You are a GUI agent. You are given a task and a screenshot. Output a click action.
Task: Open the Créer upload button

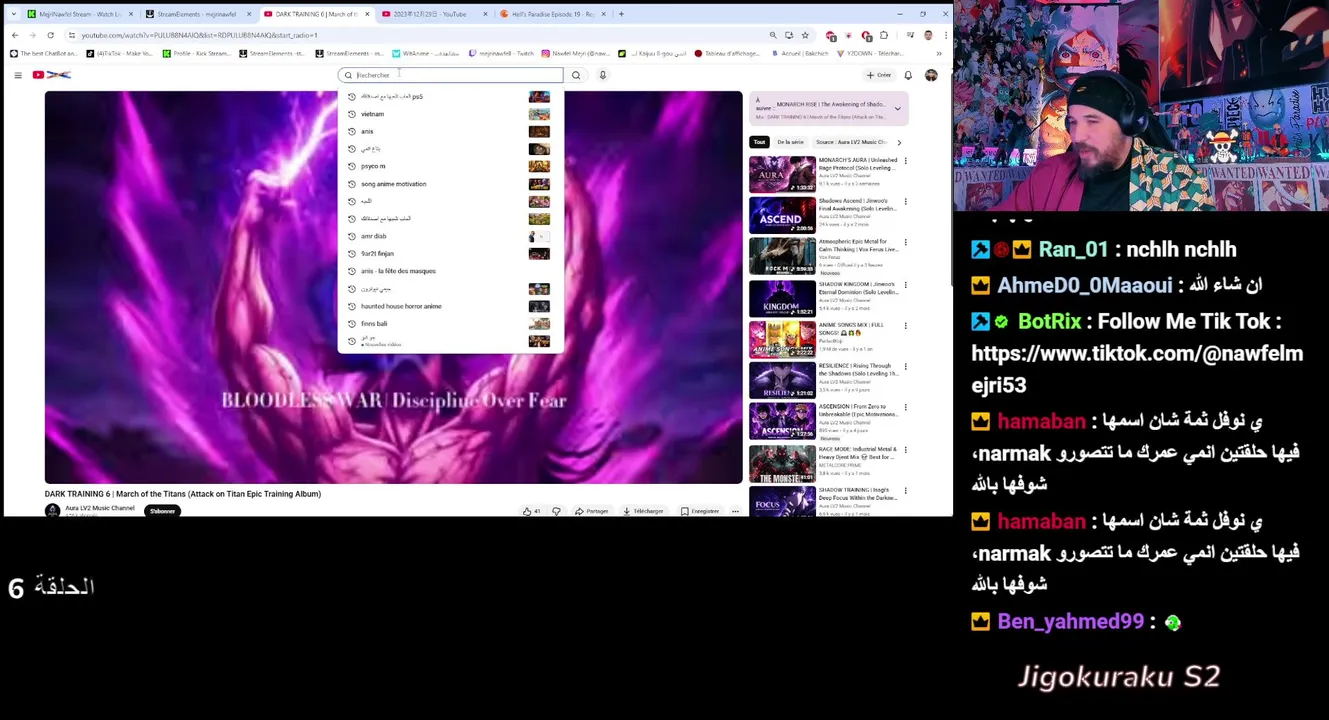coord(879,75)
